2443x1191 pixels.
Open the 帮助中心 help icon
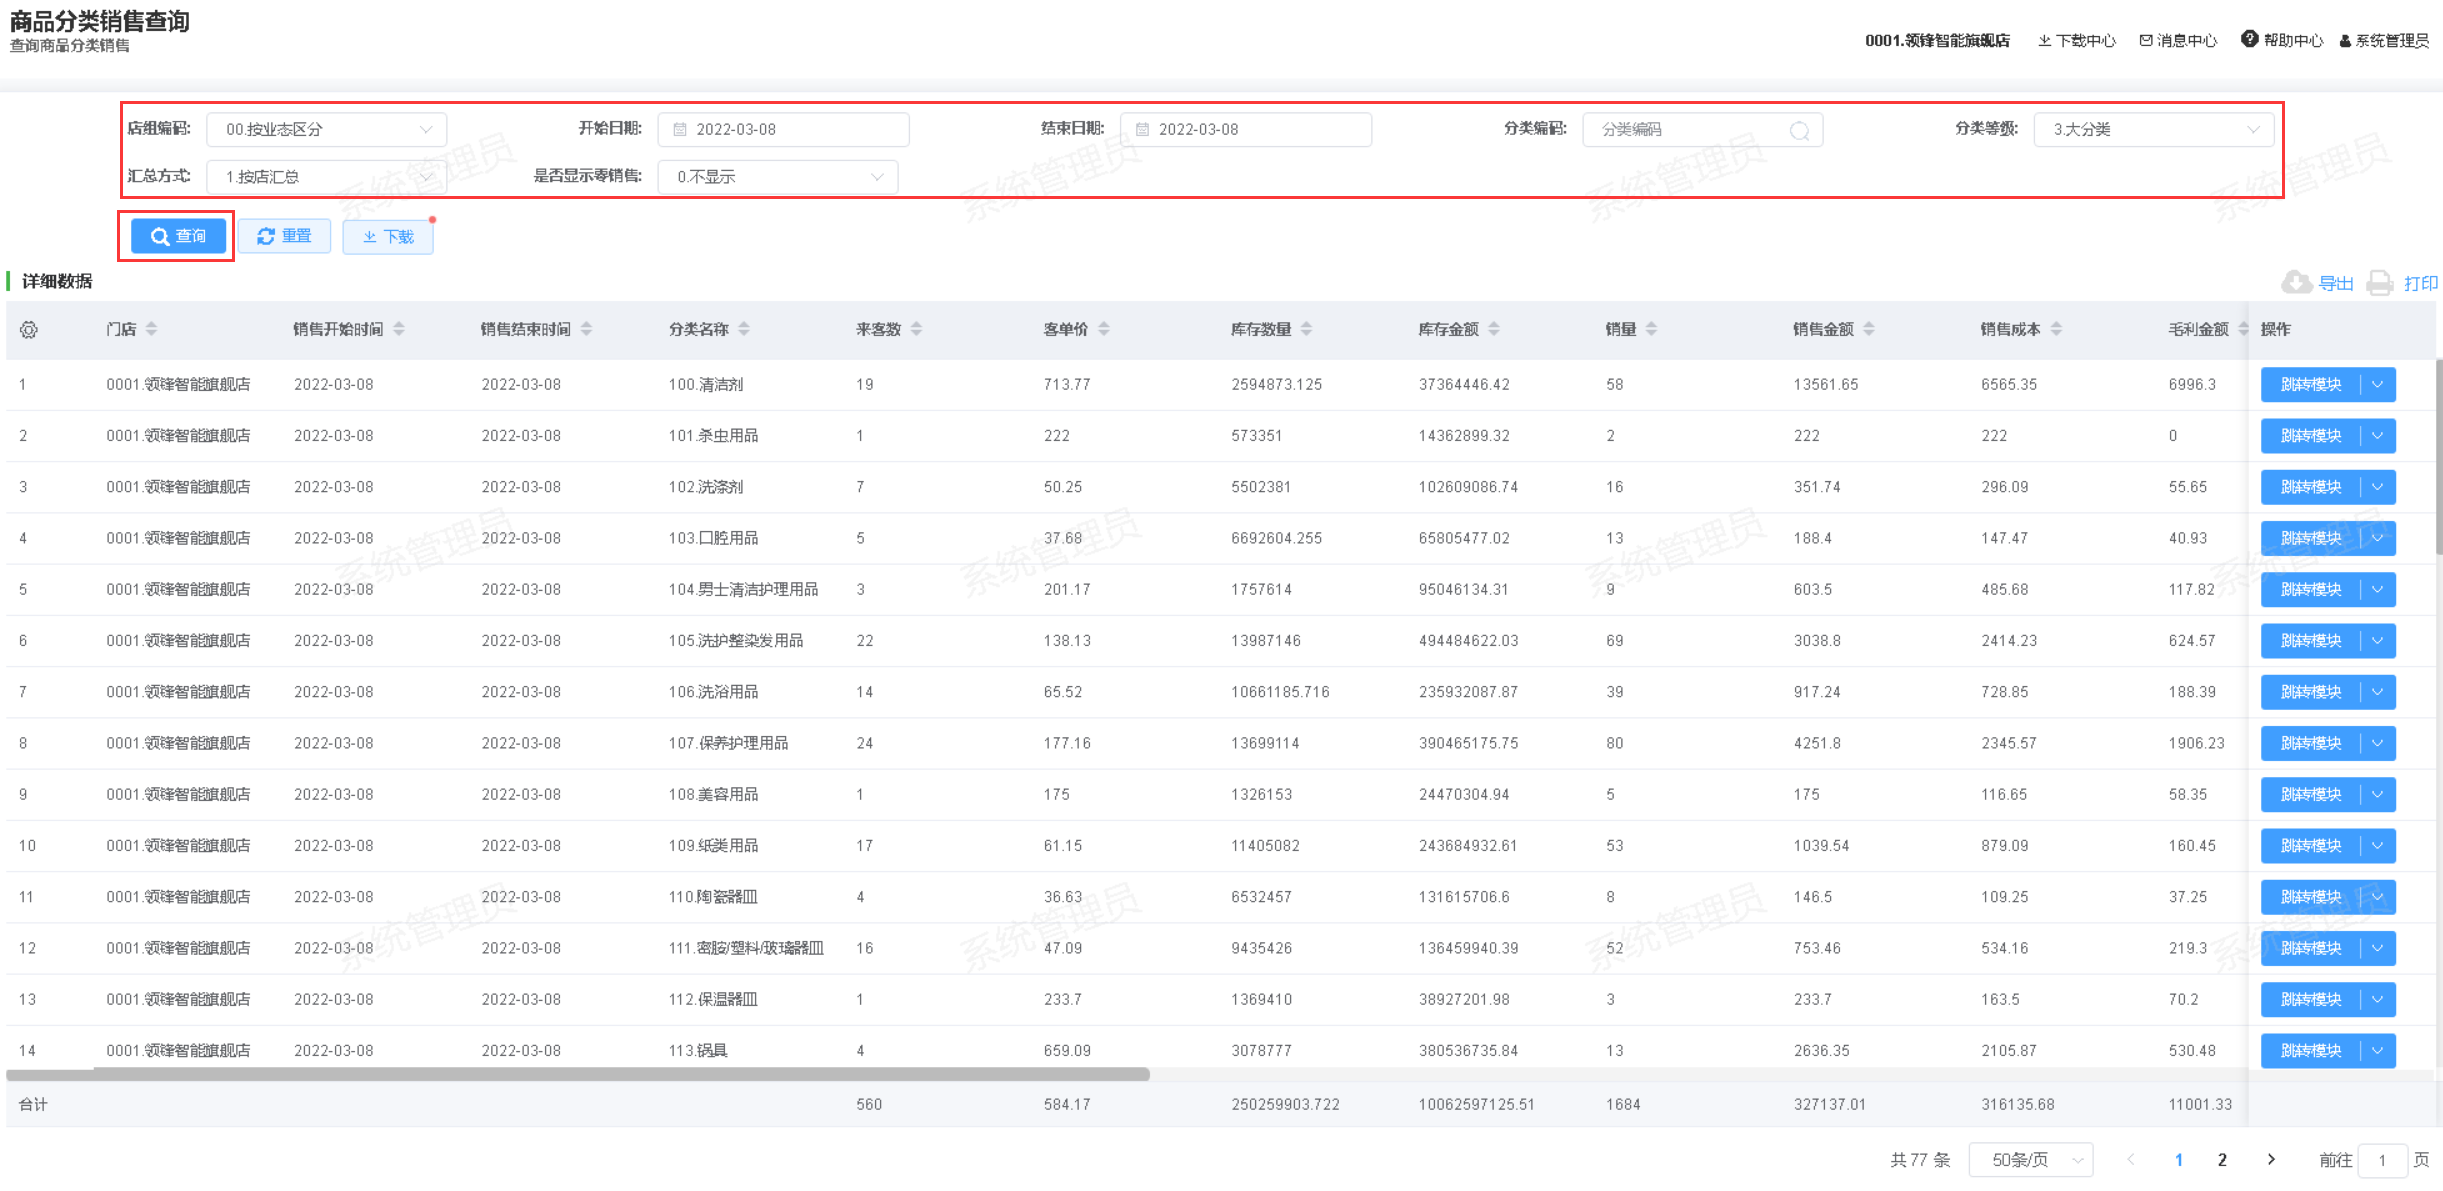coord(2249,39)
